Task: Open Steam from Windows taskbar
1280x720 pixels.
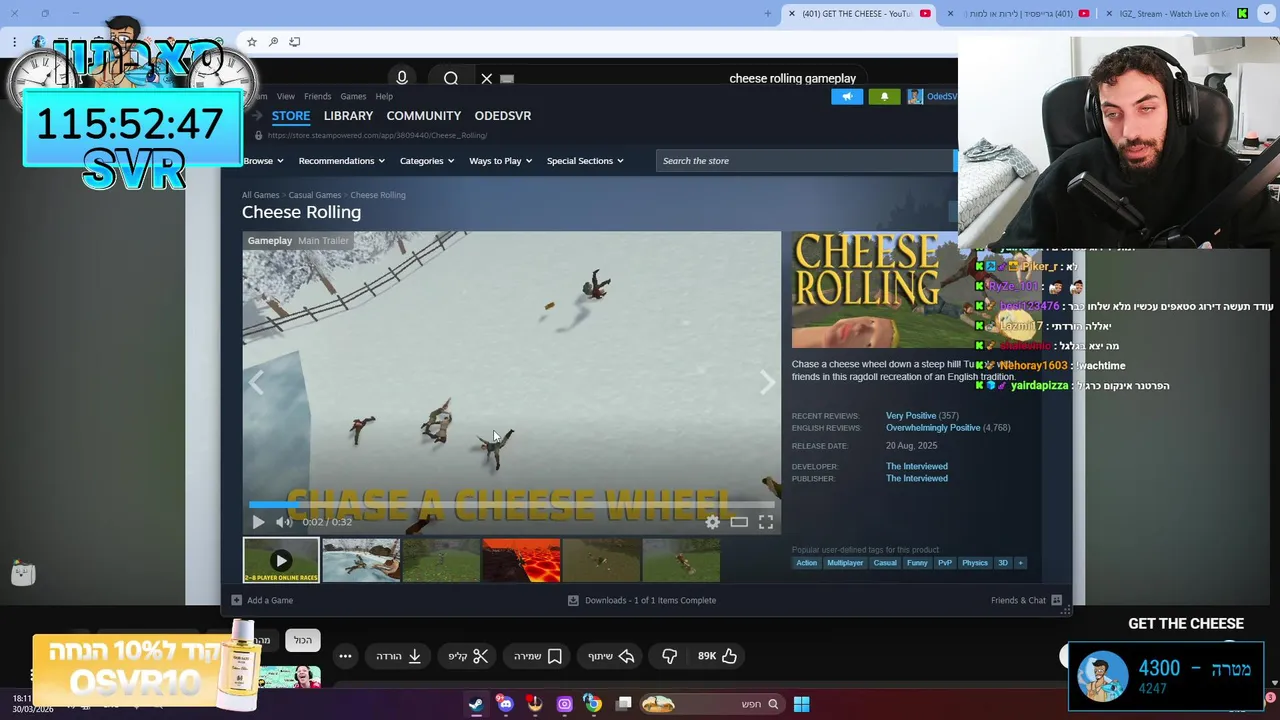Action: tap(476, 704)
